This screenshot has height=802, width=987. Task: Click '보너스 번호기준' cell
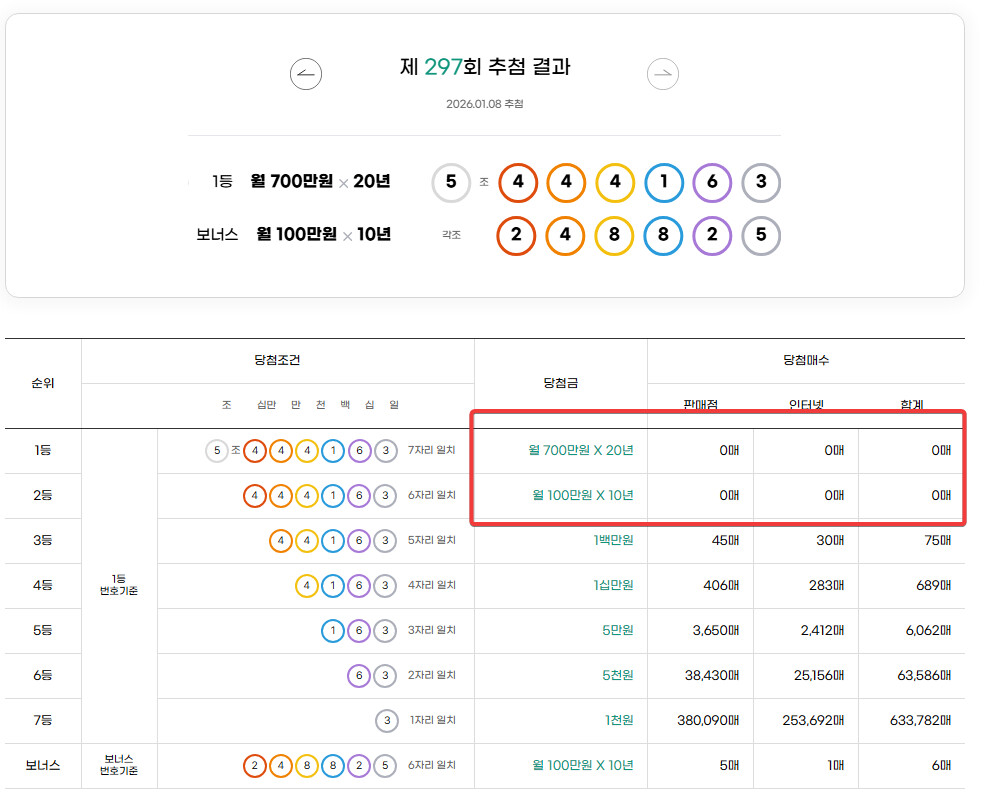click(119, 765)
